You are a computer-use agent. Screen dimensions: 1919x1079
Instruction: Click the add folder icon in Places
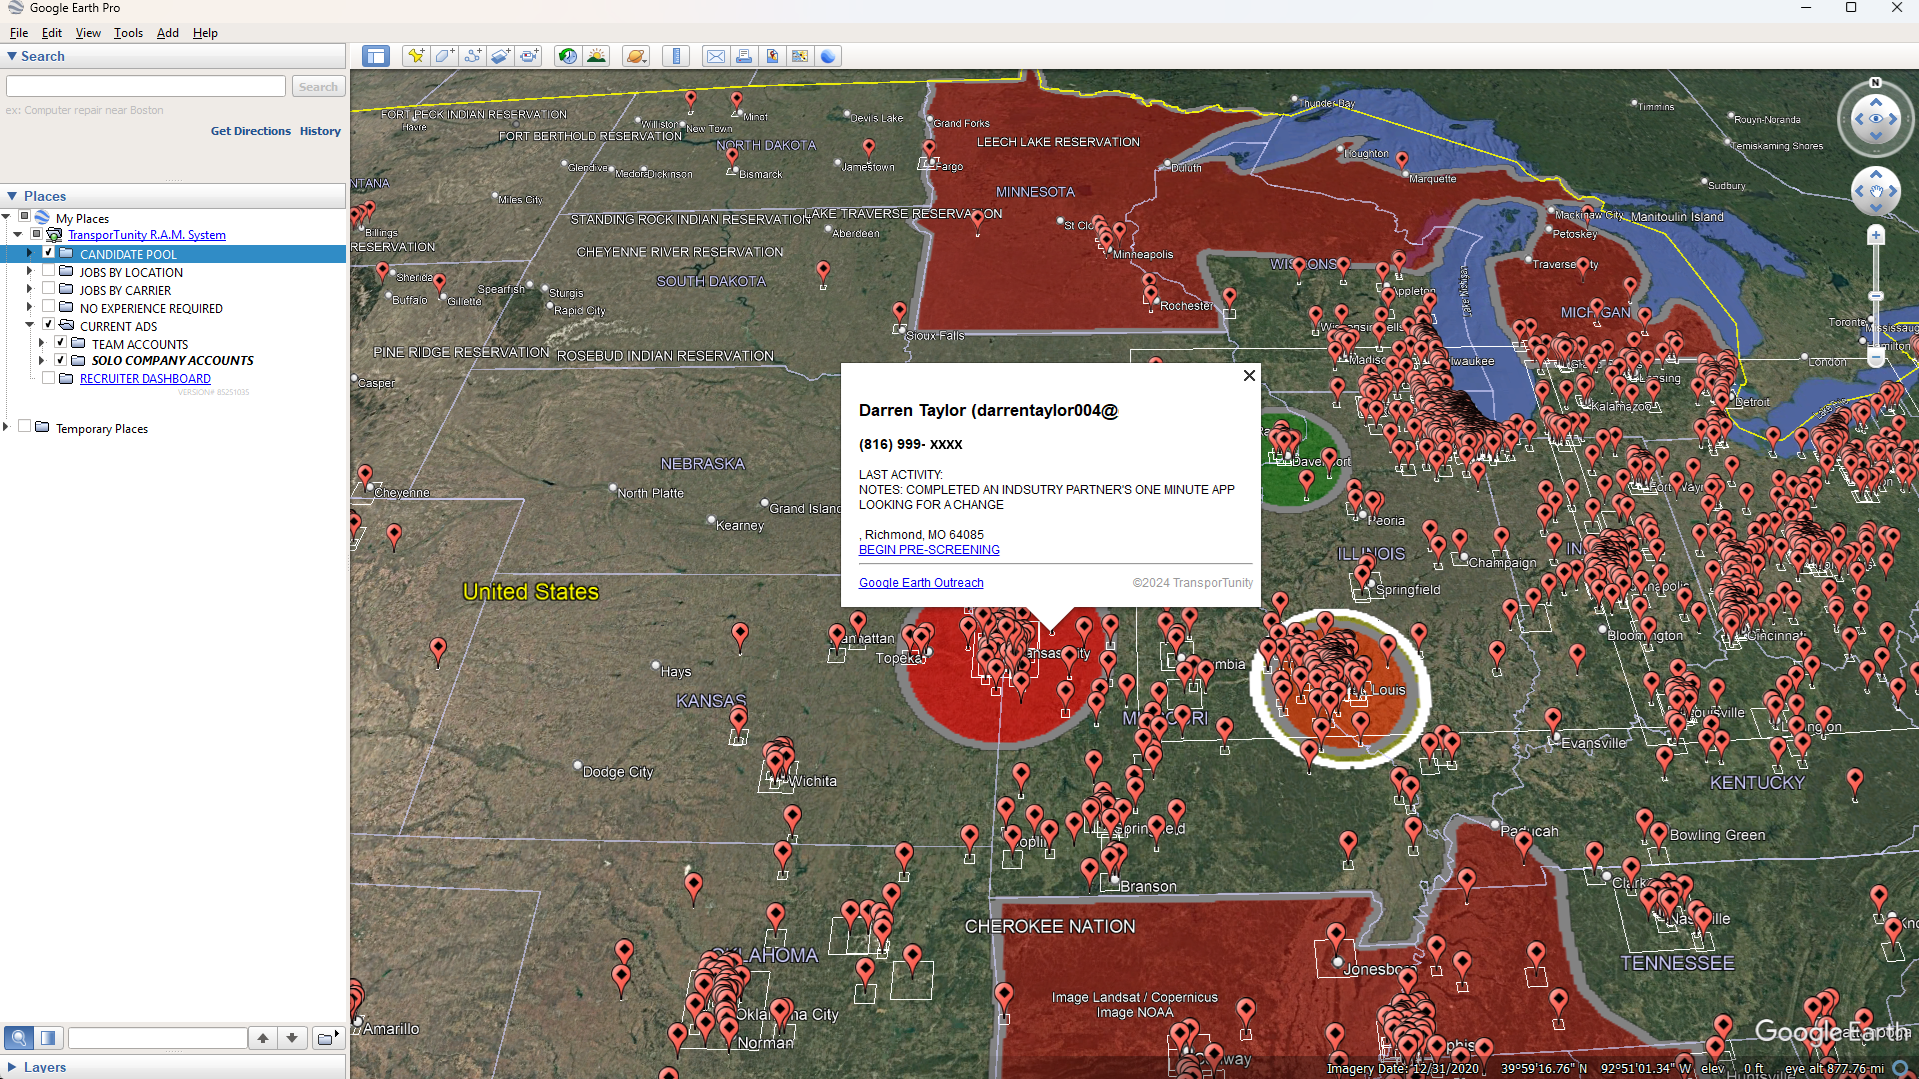point(328,1038)
